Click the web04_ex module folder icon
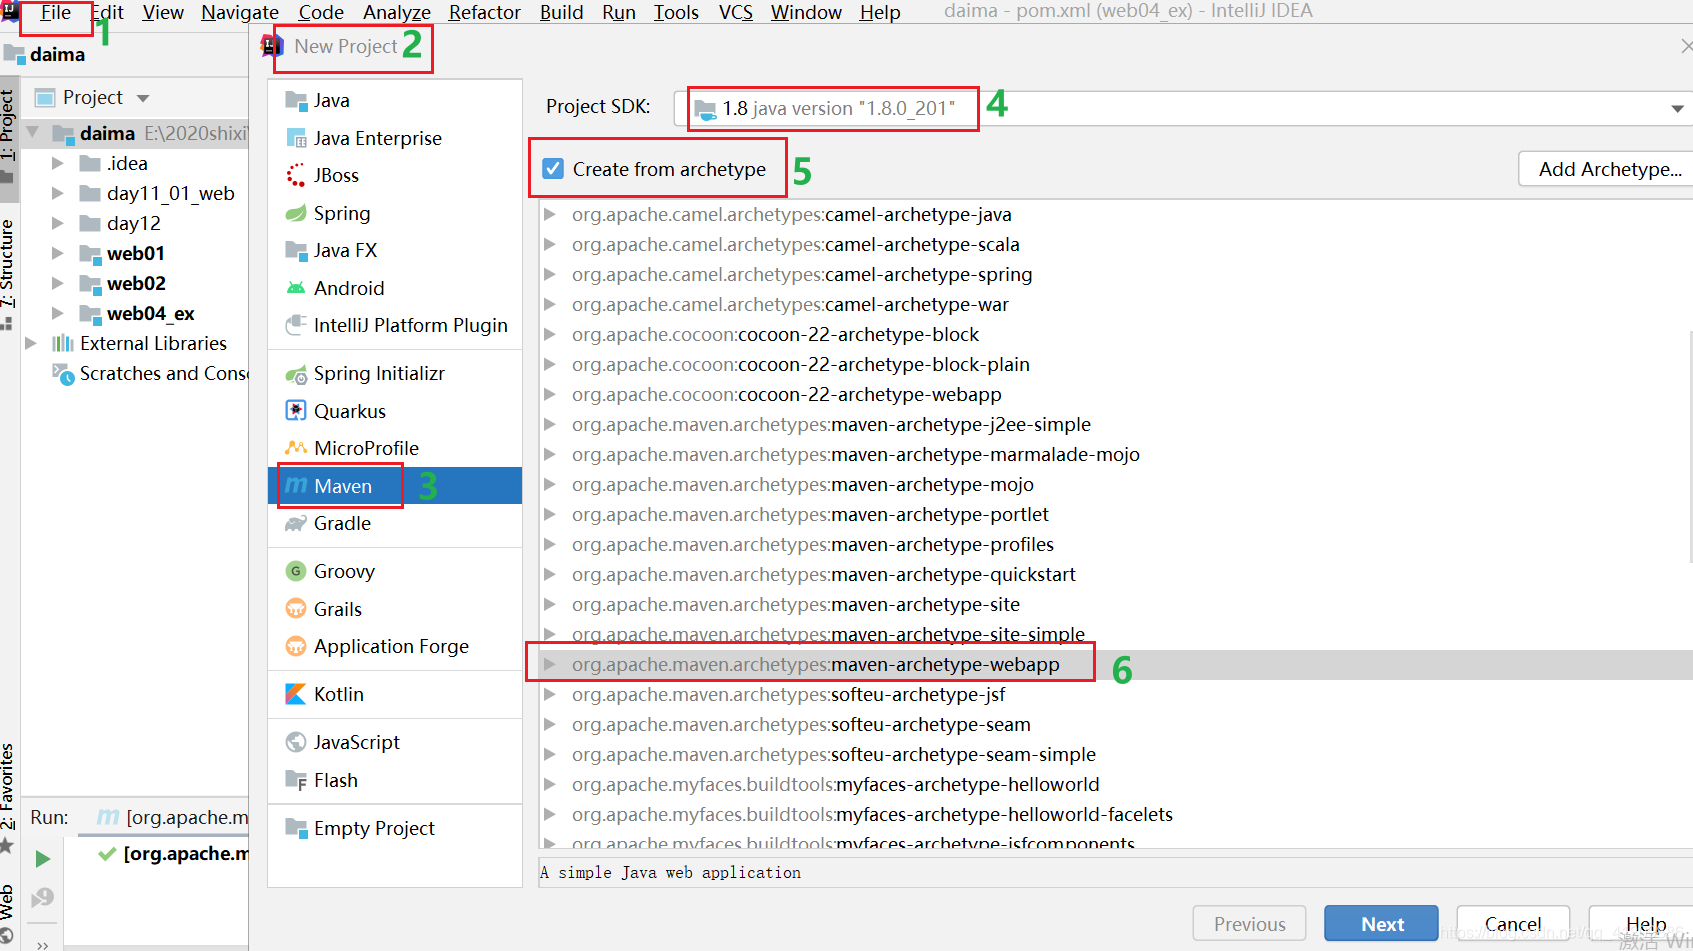Screen dimensions: 1693x951 91,314
